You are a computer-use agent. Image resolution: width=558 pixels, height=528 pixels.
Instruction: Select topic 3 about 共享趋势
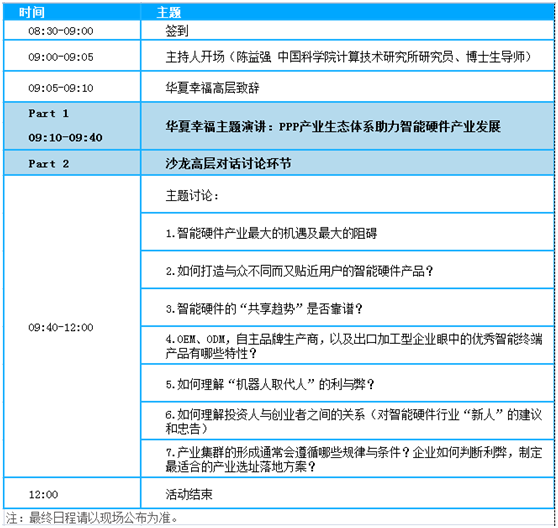coord(264,309)
